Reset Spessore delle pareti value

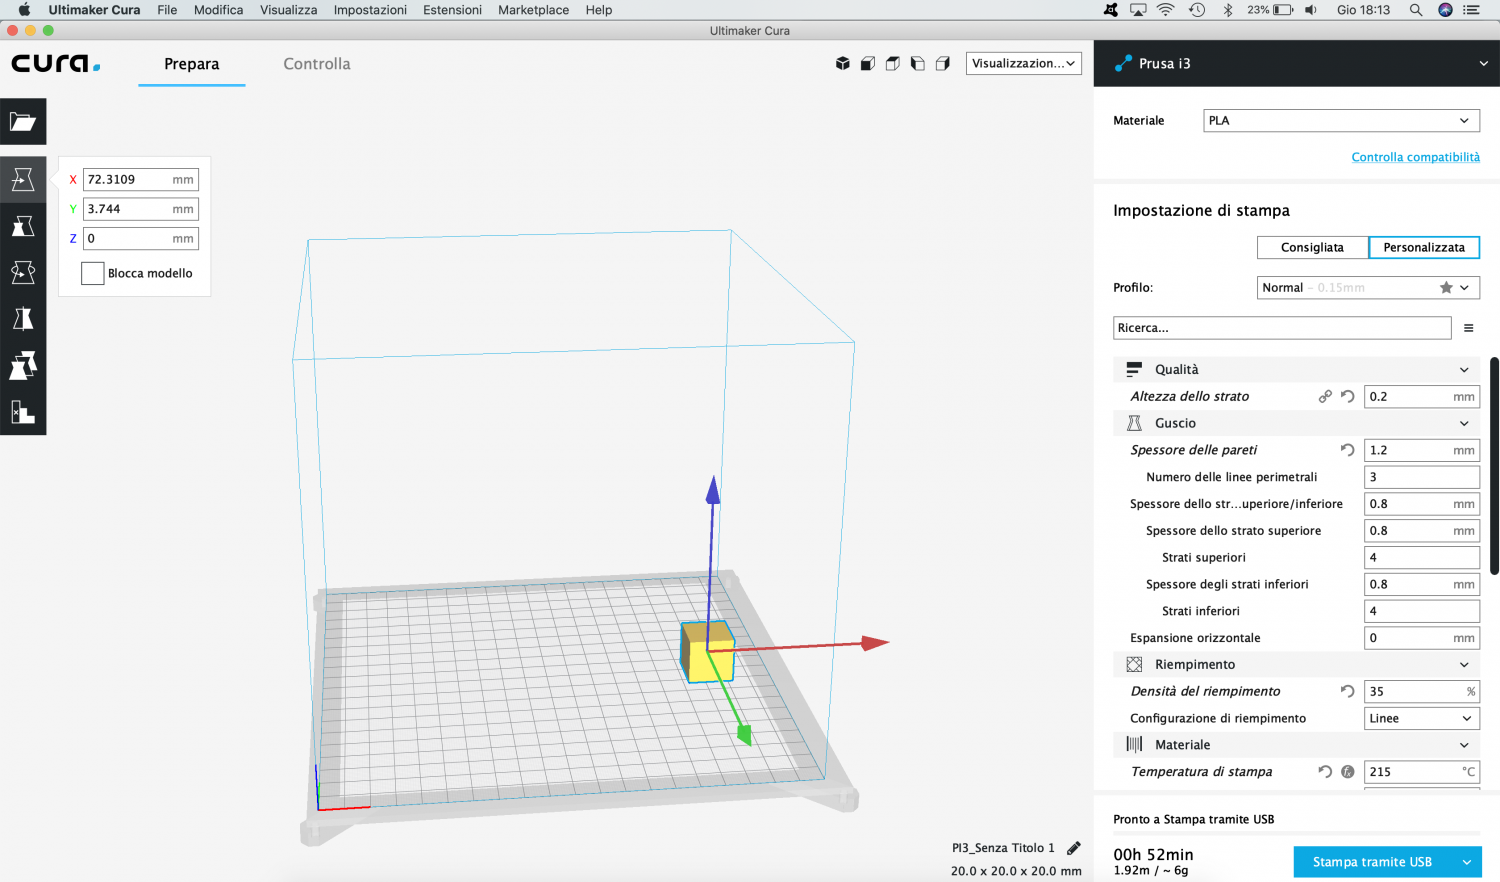click(x=1348, y=450)
